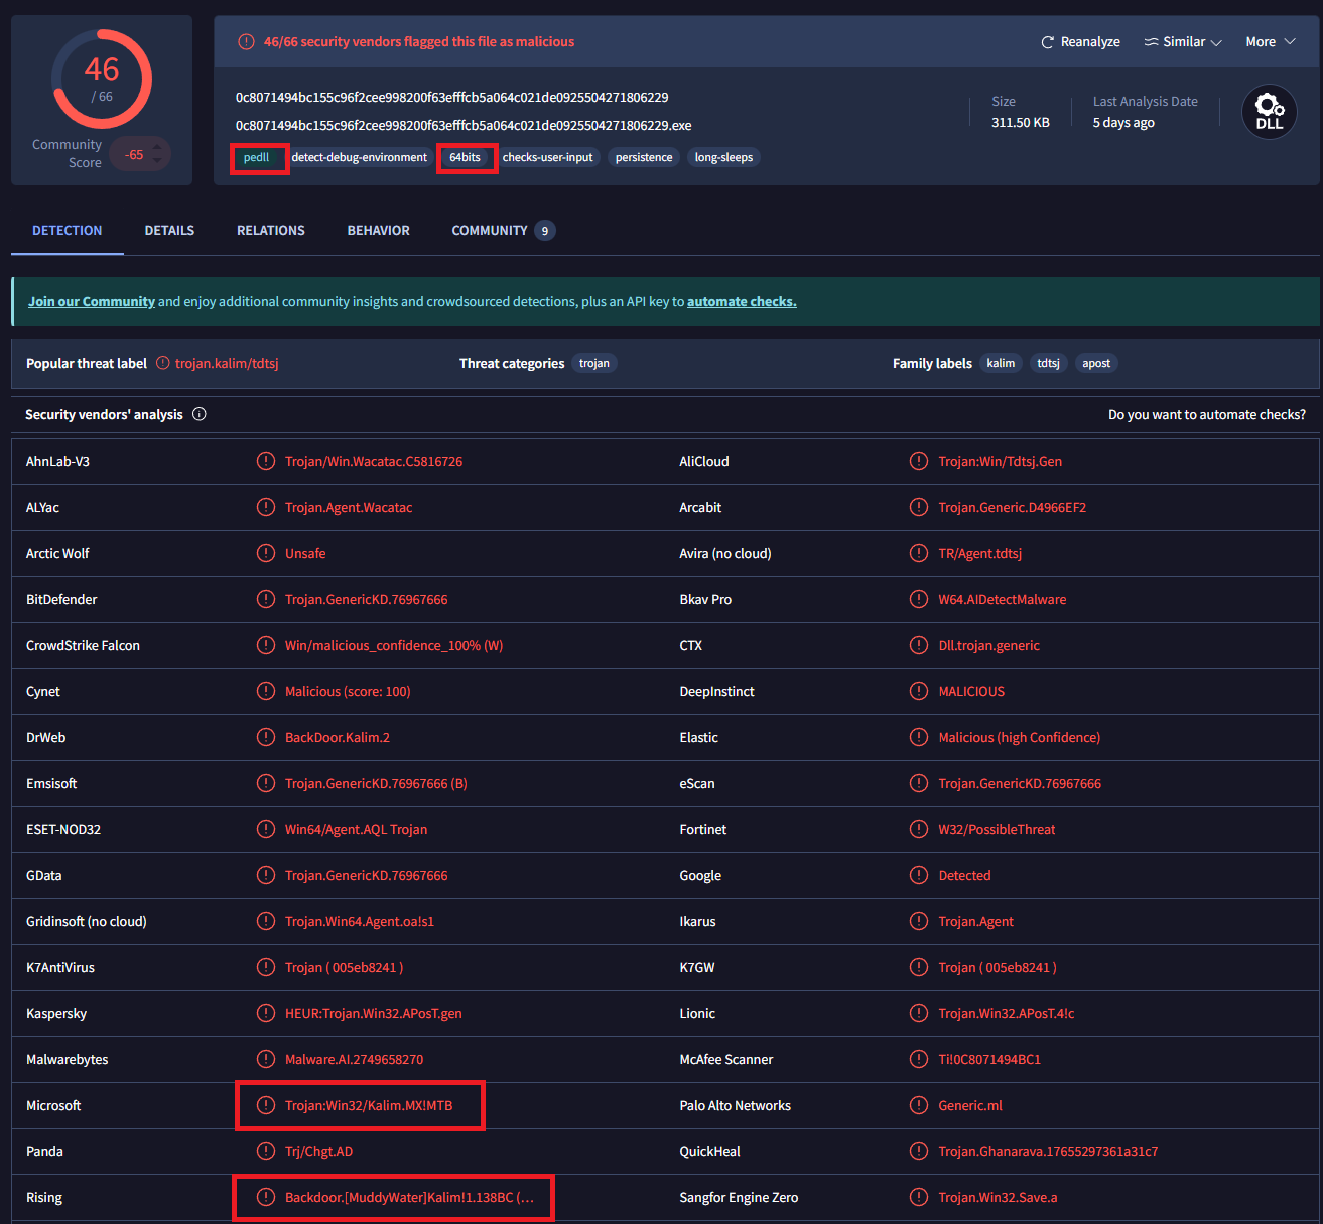Select the 64bits tag
1323x1224 pixels.
465,157
